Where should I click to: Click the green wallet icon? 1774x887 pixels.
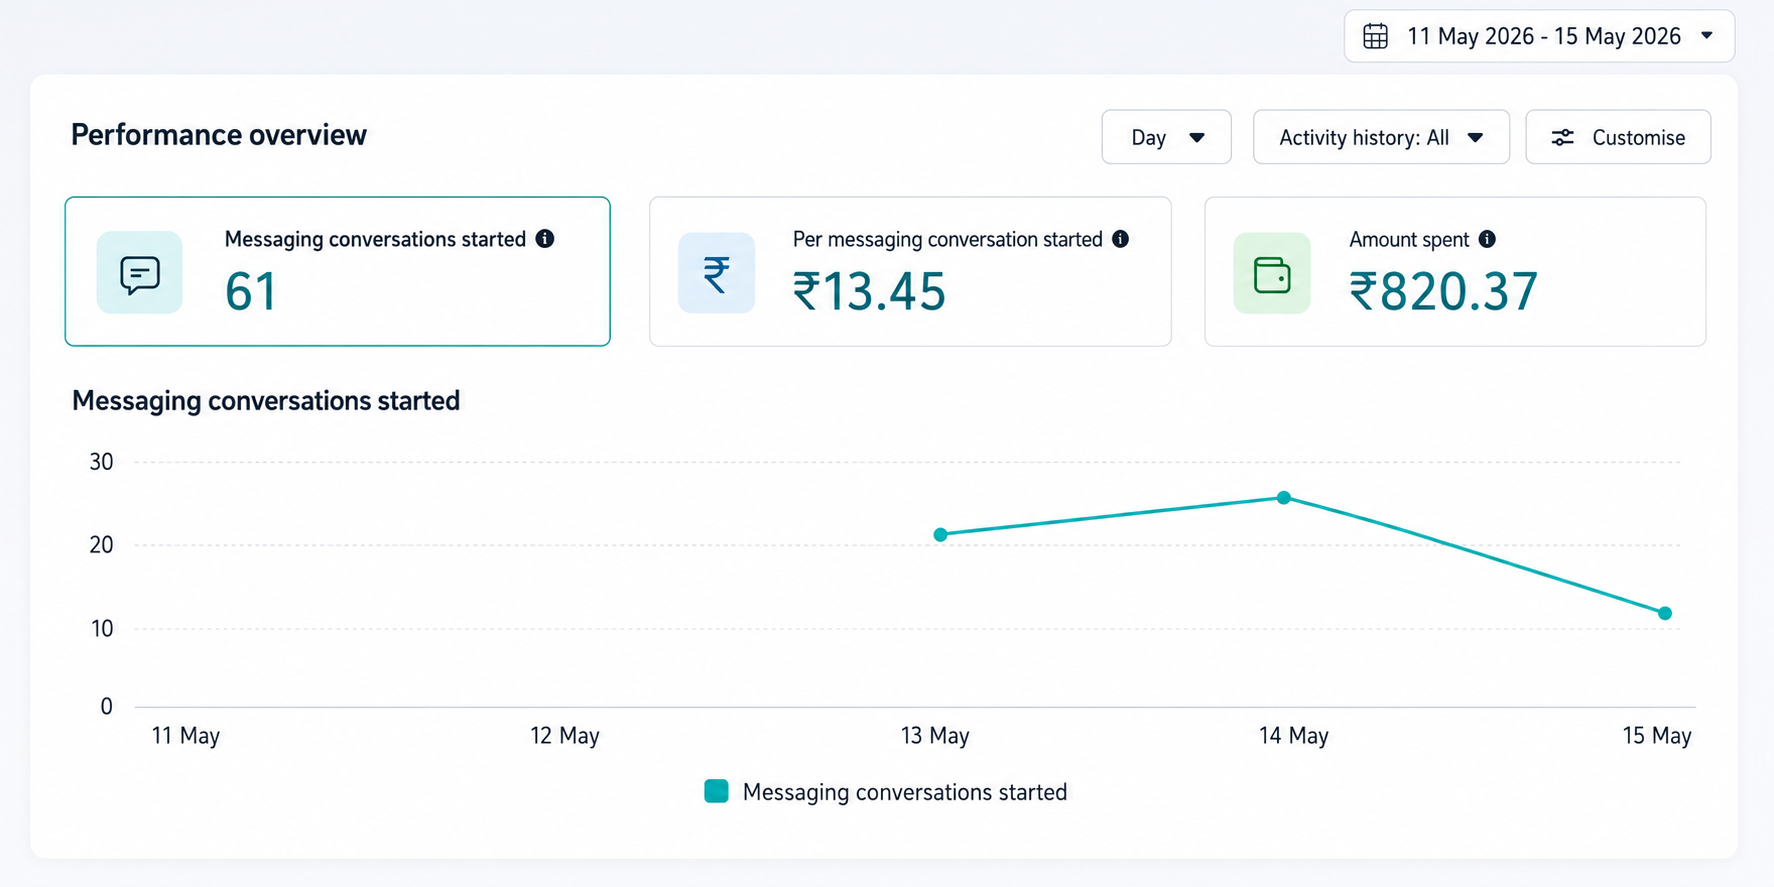[x=1272, y=273]
